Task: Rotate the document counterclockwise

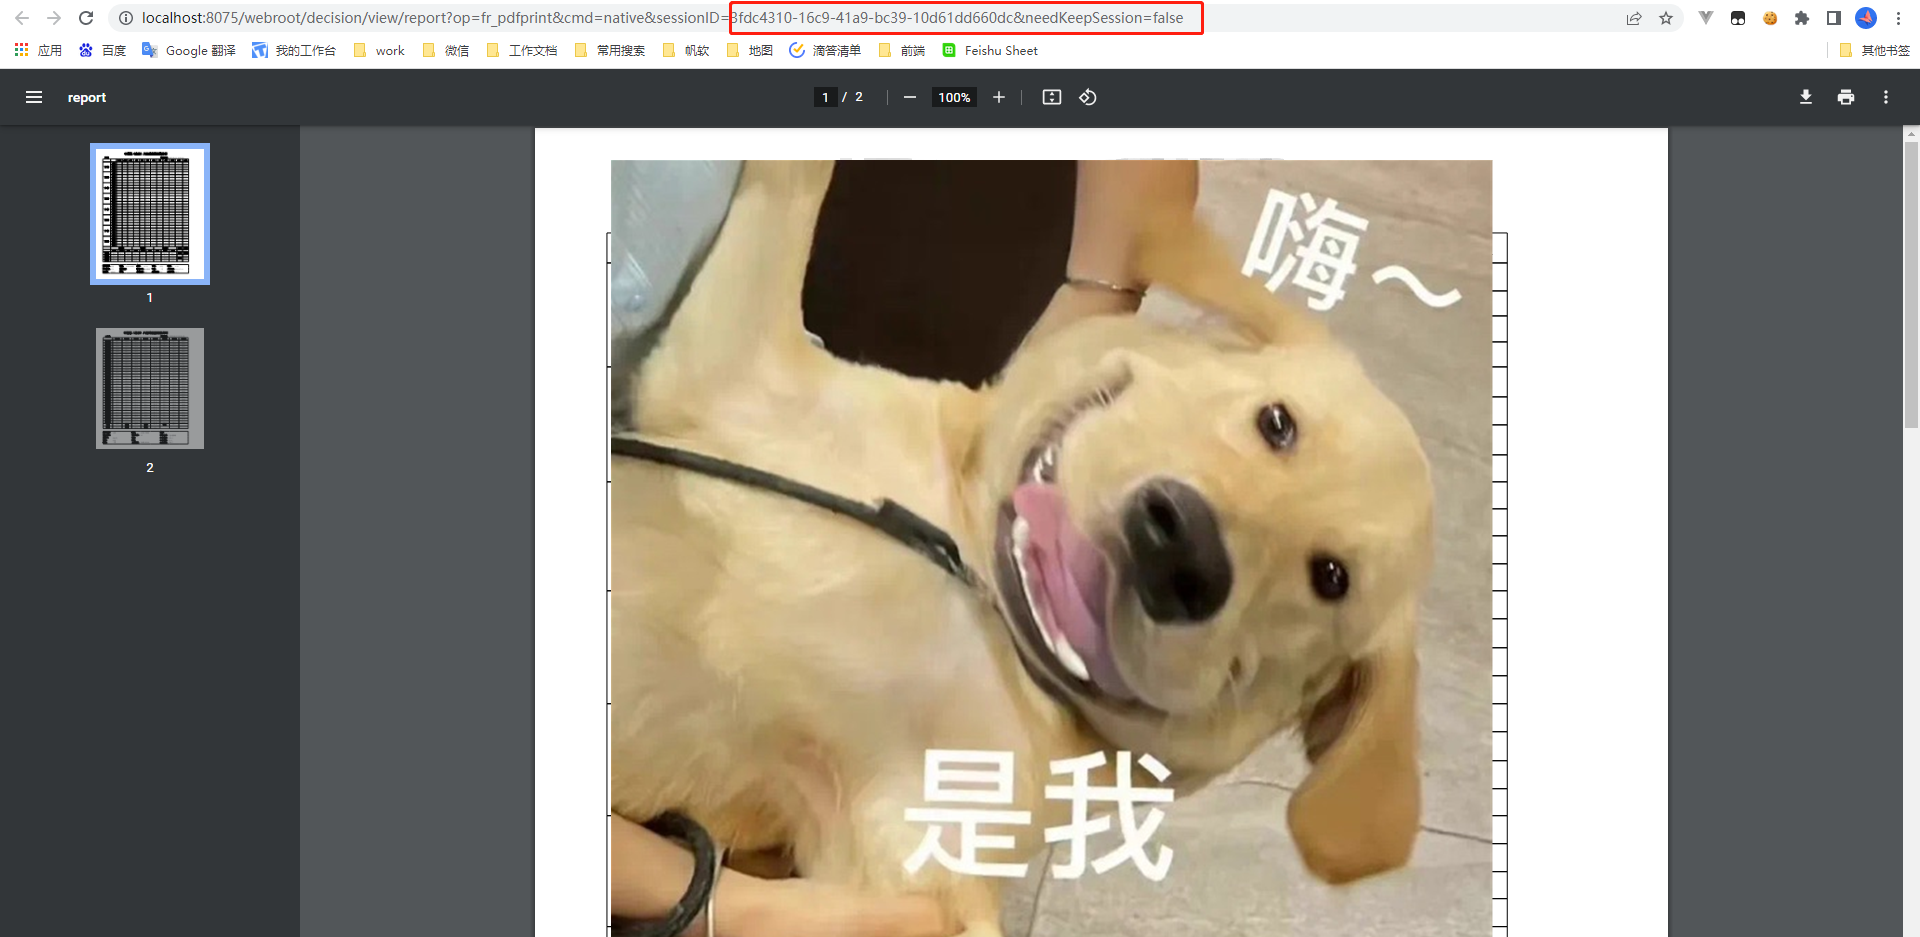Action: click(1088, 97)
